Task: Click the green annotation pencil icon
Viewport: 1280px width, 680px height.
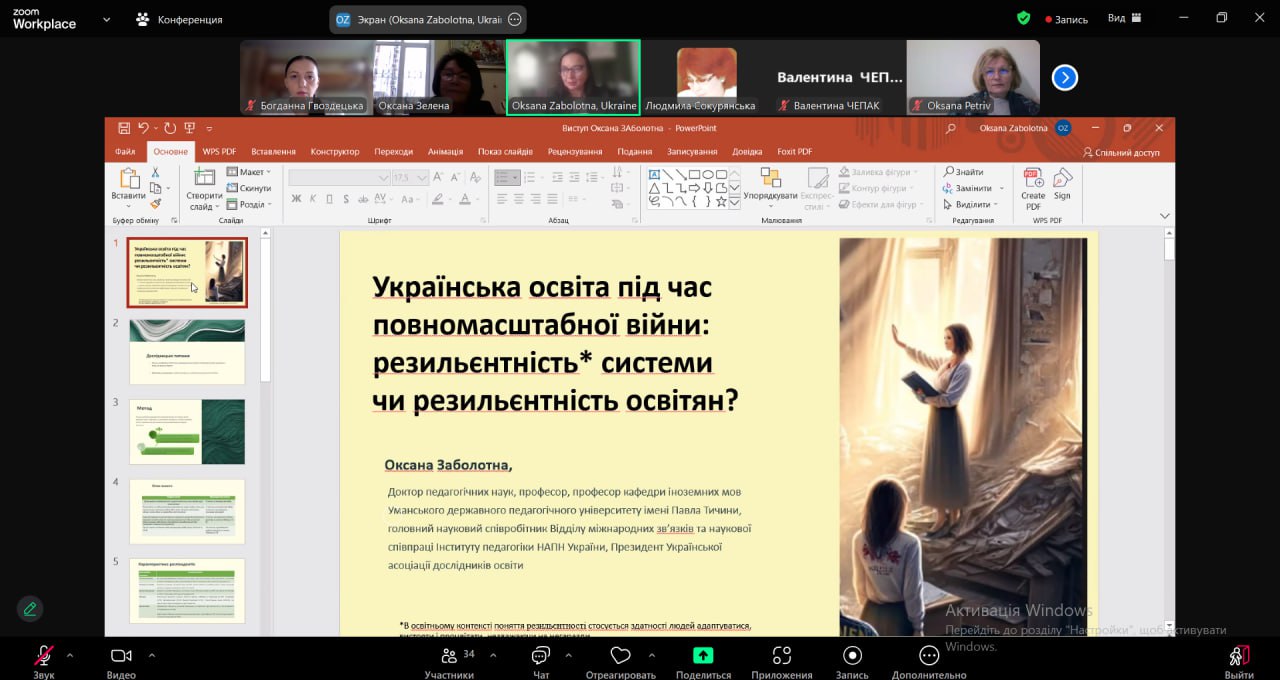Action: (x=30, y=608)
